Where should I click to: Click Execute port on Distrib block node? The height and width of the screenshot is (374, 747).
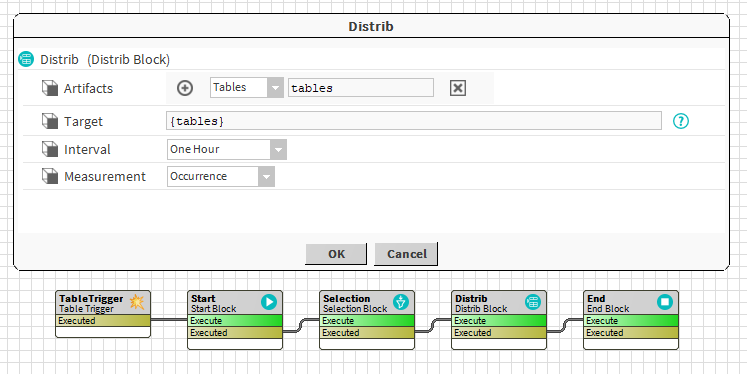(x=499, y=321)
